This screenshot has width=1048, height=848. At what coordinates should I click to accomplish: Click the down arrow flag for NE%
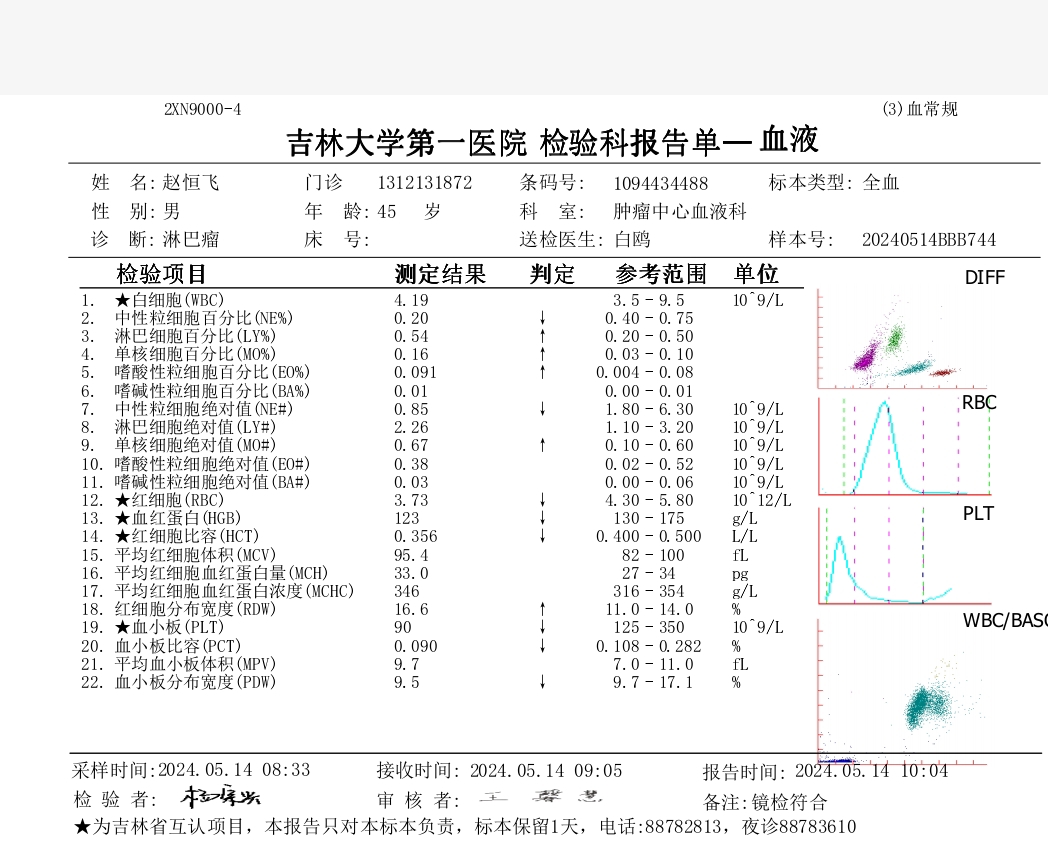(543, 318)
